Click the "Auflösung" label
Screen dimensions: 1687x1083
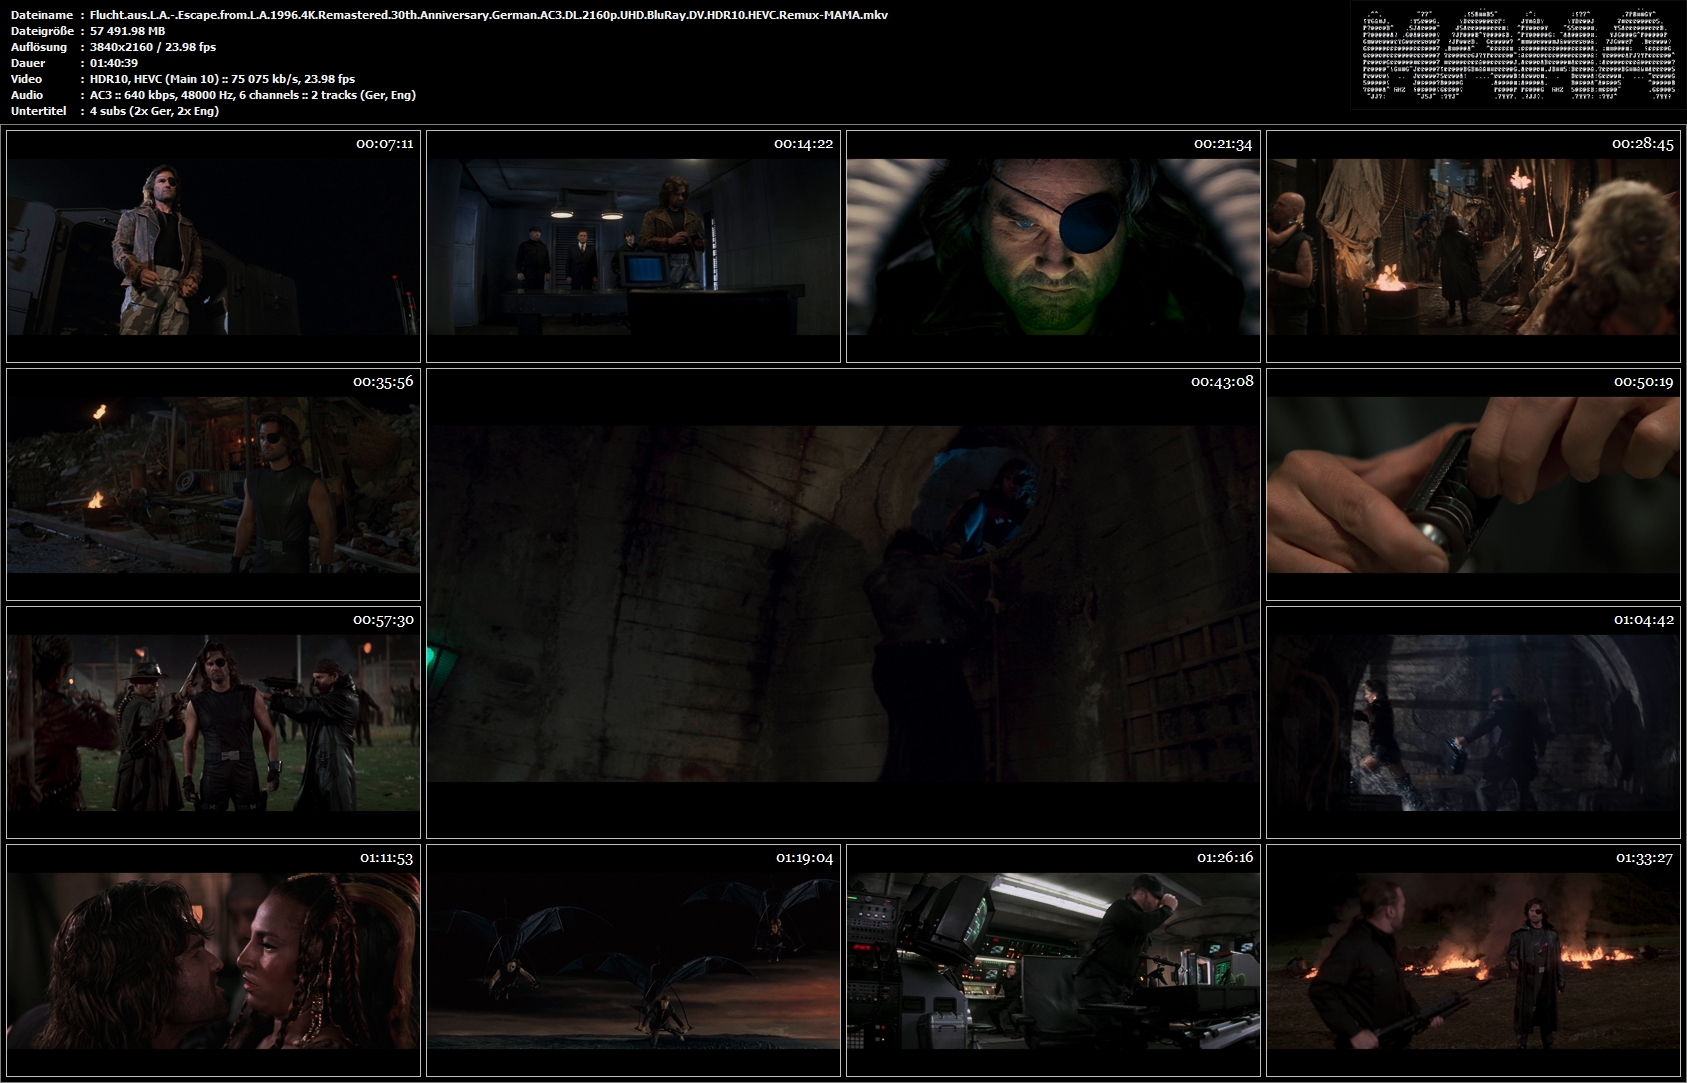pos(39,47)
